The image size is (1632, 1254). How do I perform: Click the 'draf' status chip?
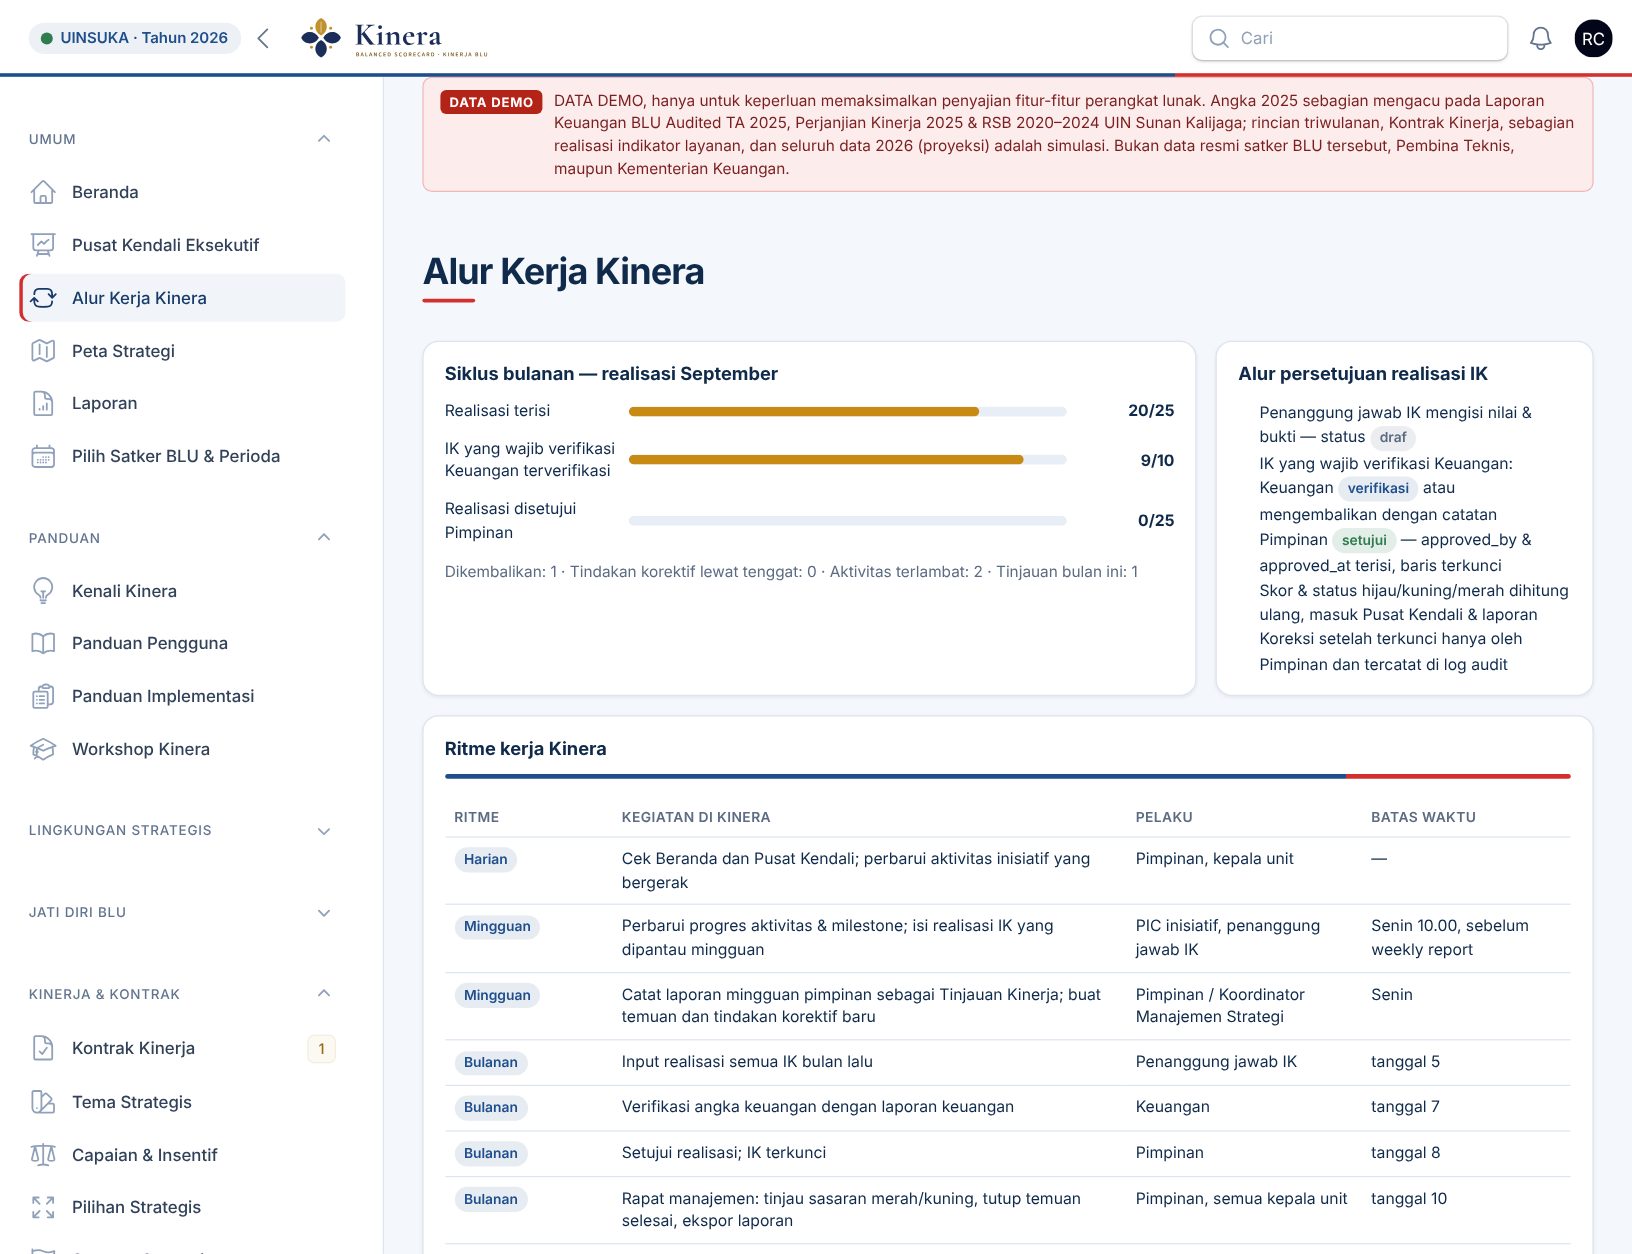click(1393, 437)
